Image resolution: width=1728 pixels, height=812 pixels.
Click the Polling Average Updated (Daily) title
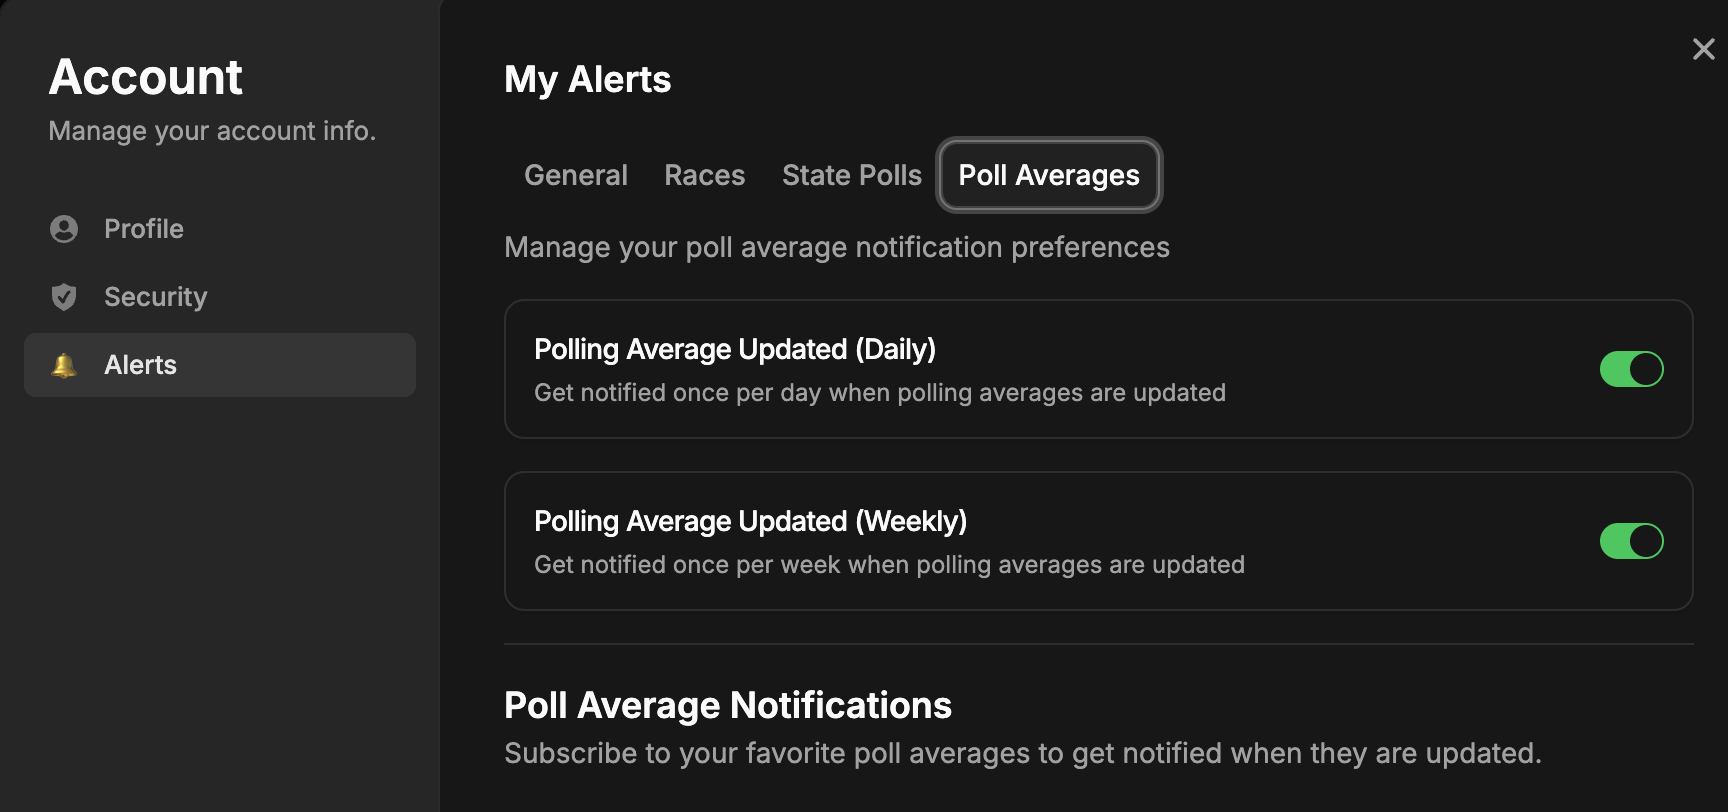[734, 349]
